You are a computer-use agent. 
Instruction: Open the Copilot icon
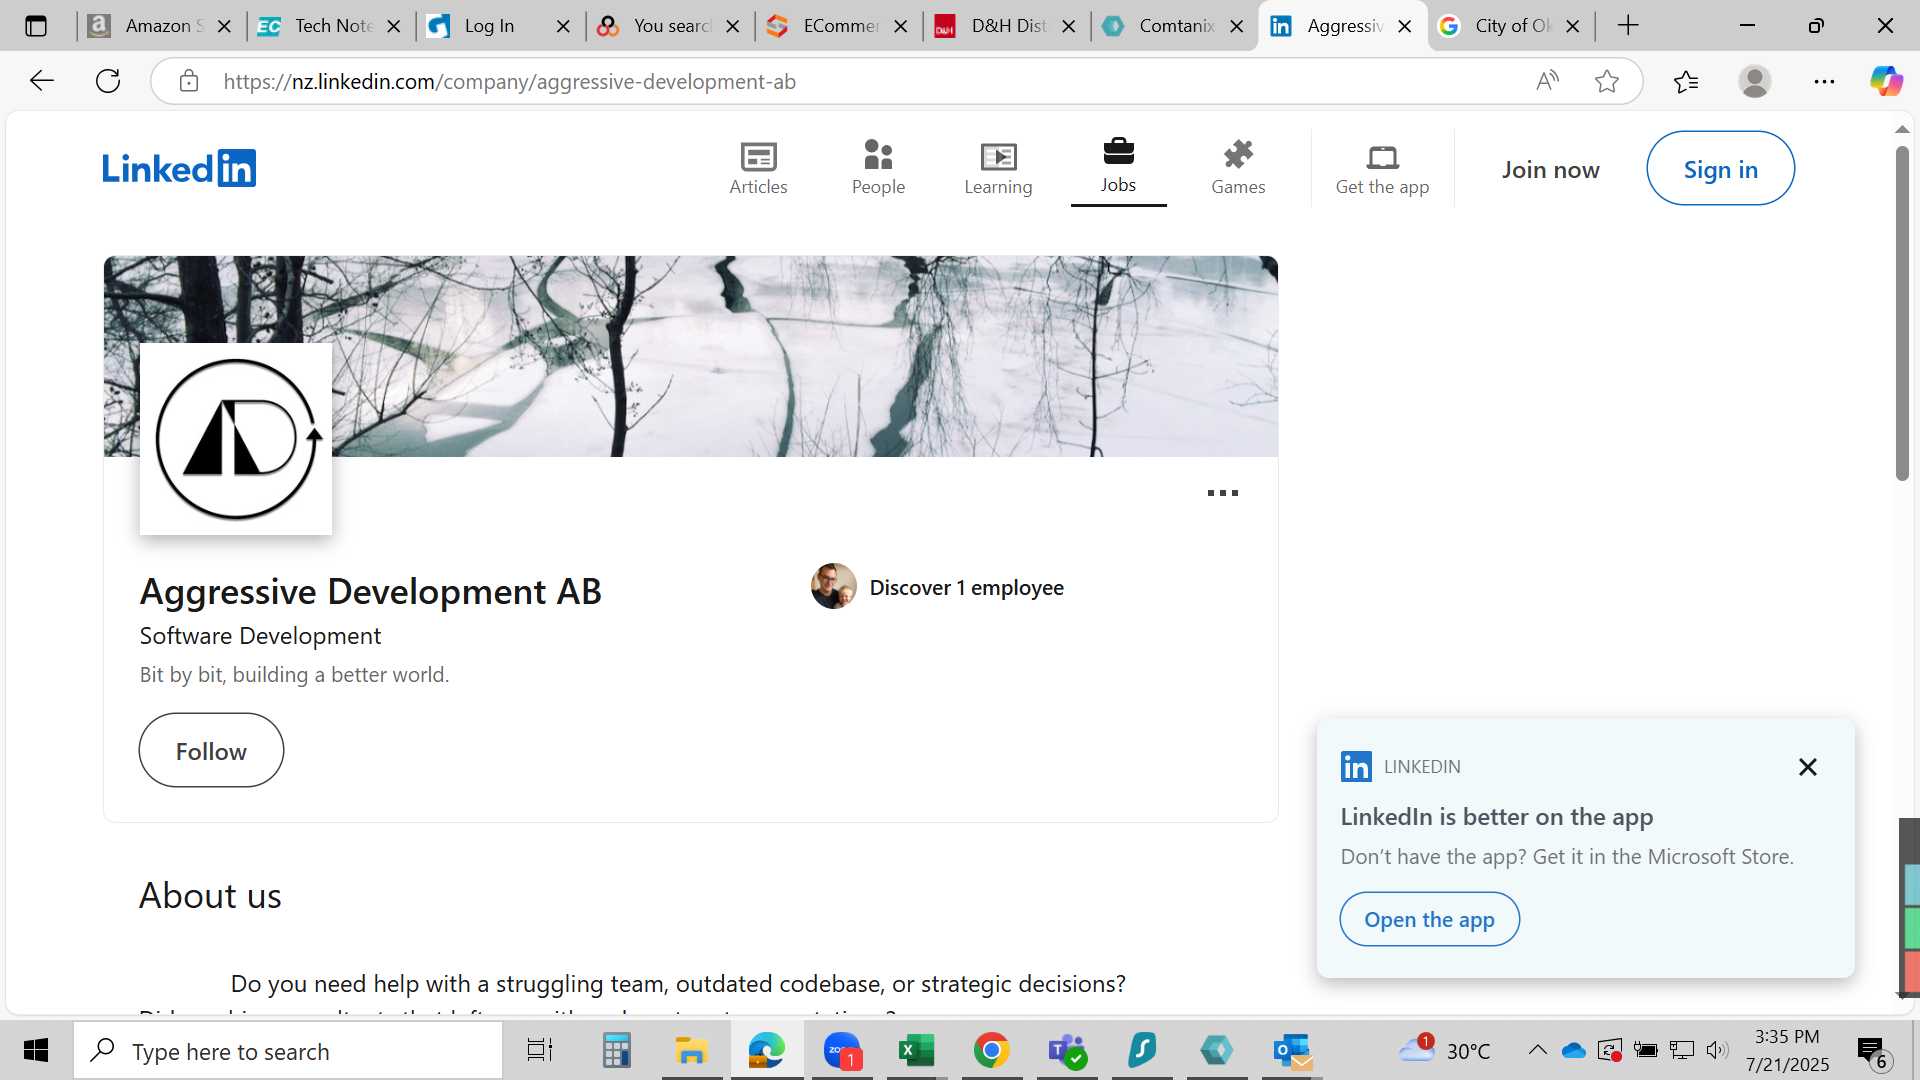[x=1886, y=81]
